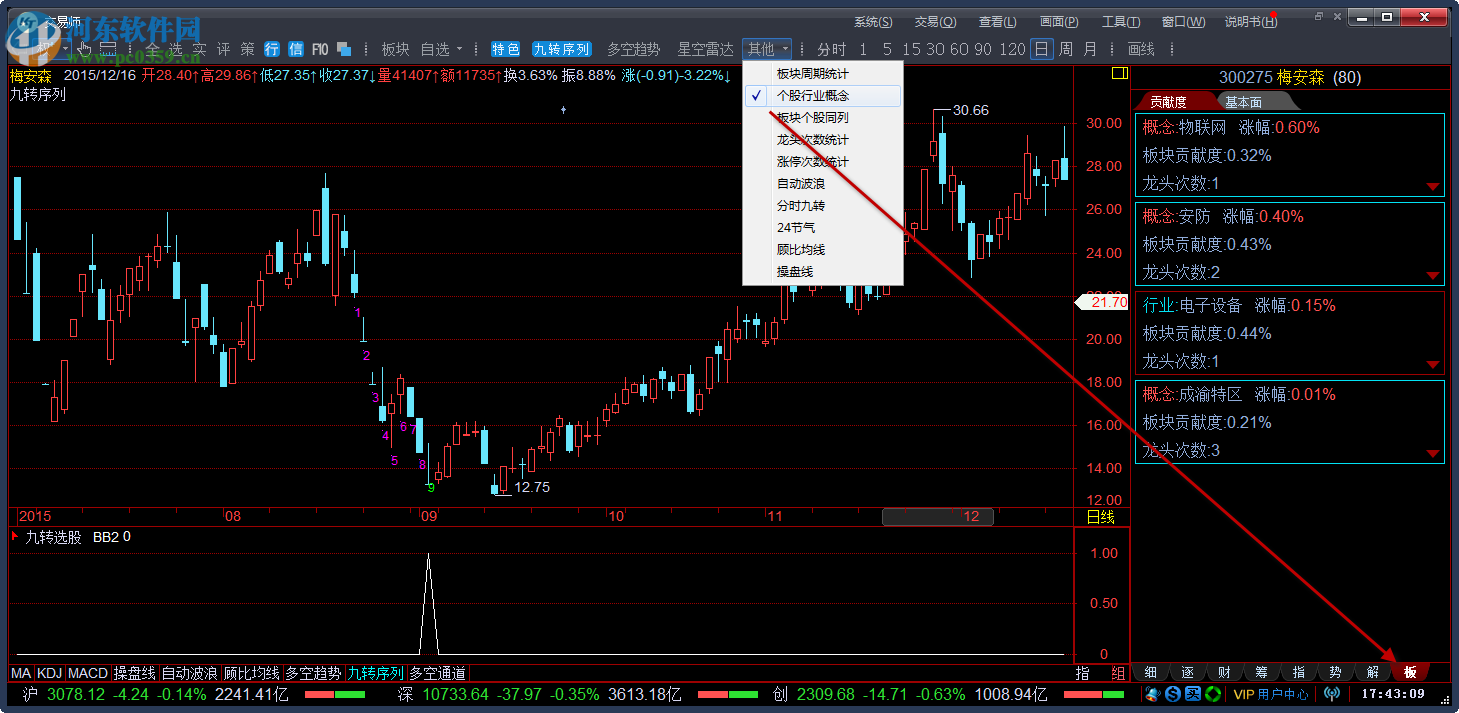Click the 评 toolbar icon
The height and width of the screenshot is (713, 1459).
pos(223,49)
